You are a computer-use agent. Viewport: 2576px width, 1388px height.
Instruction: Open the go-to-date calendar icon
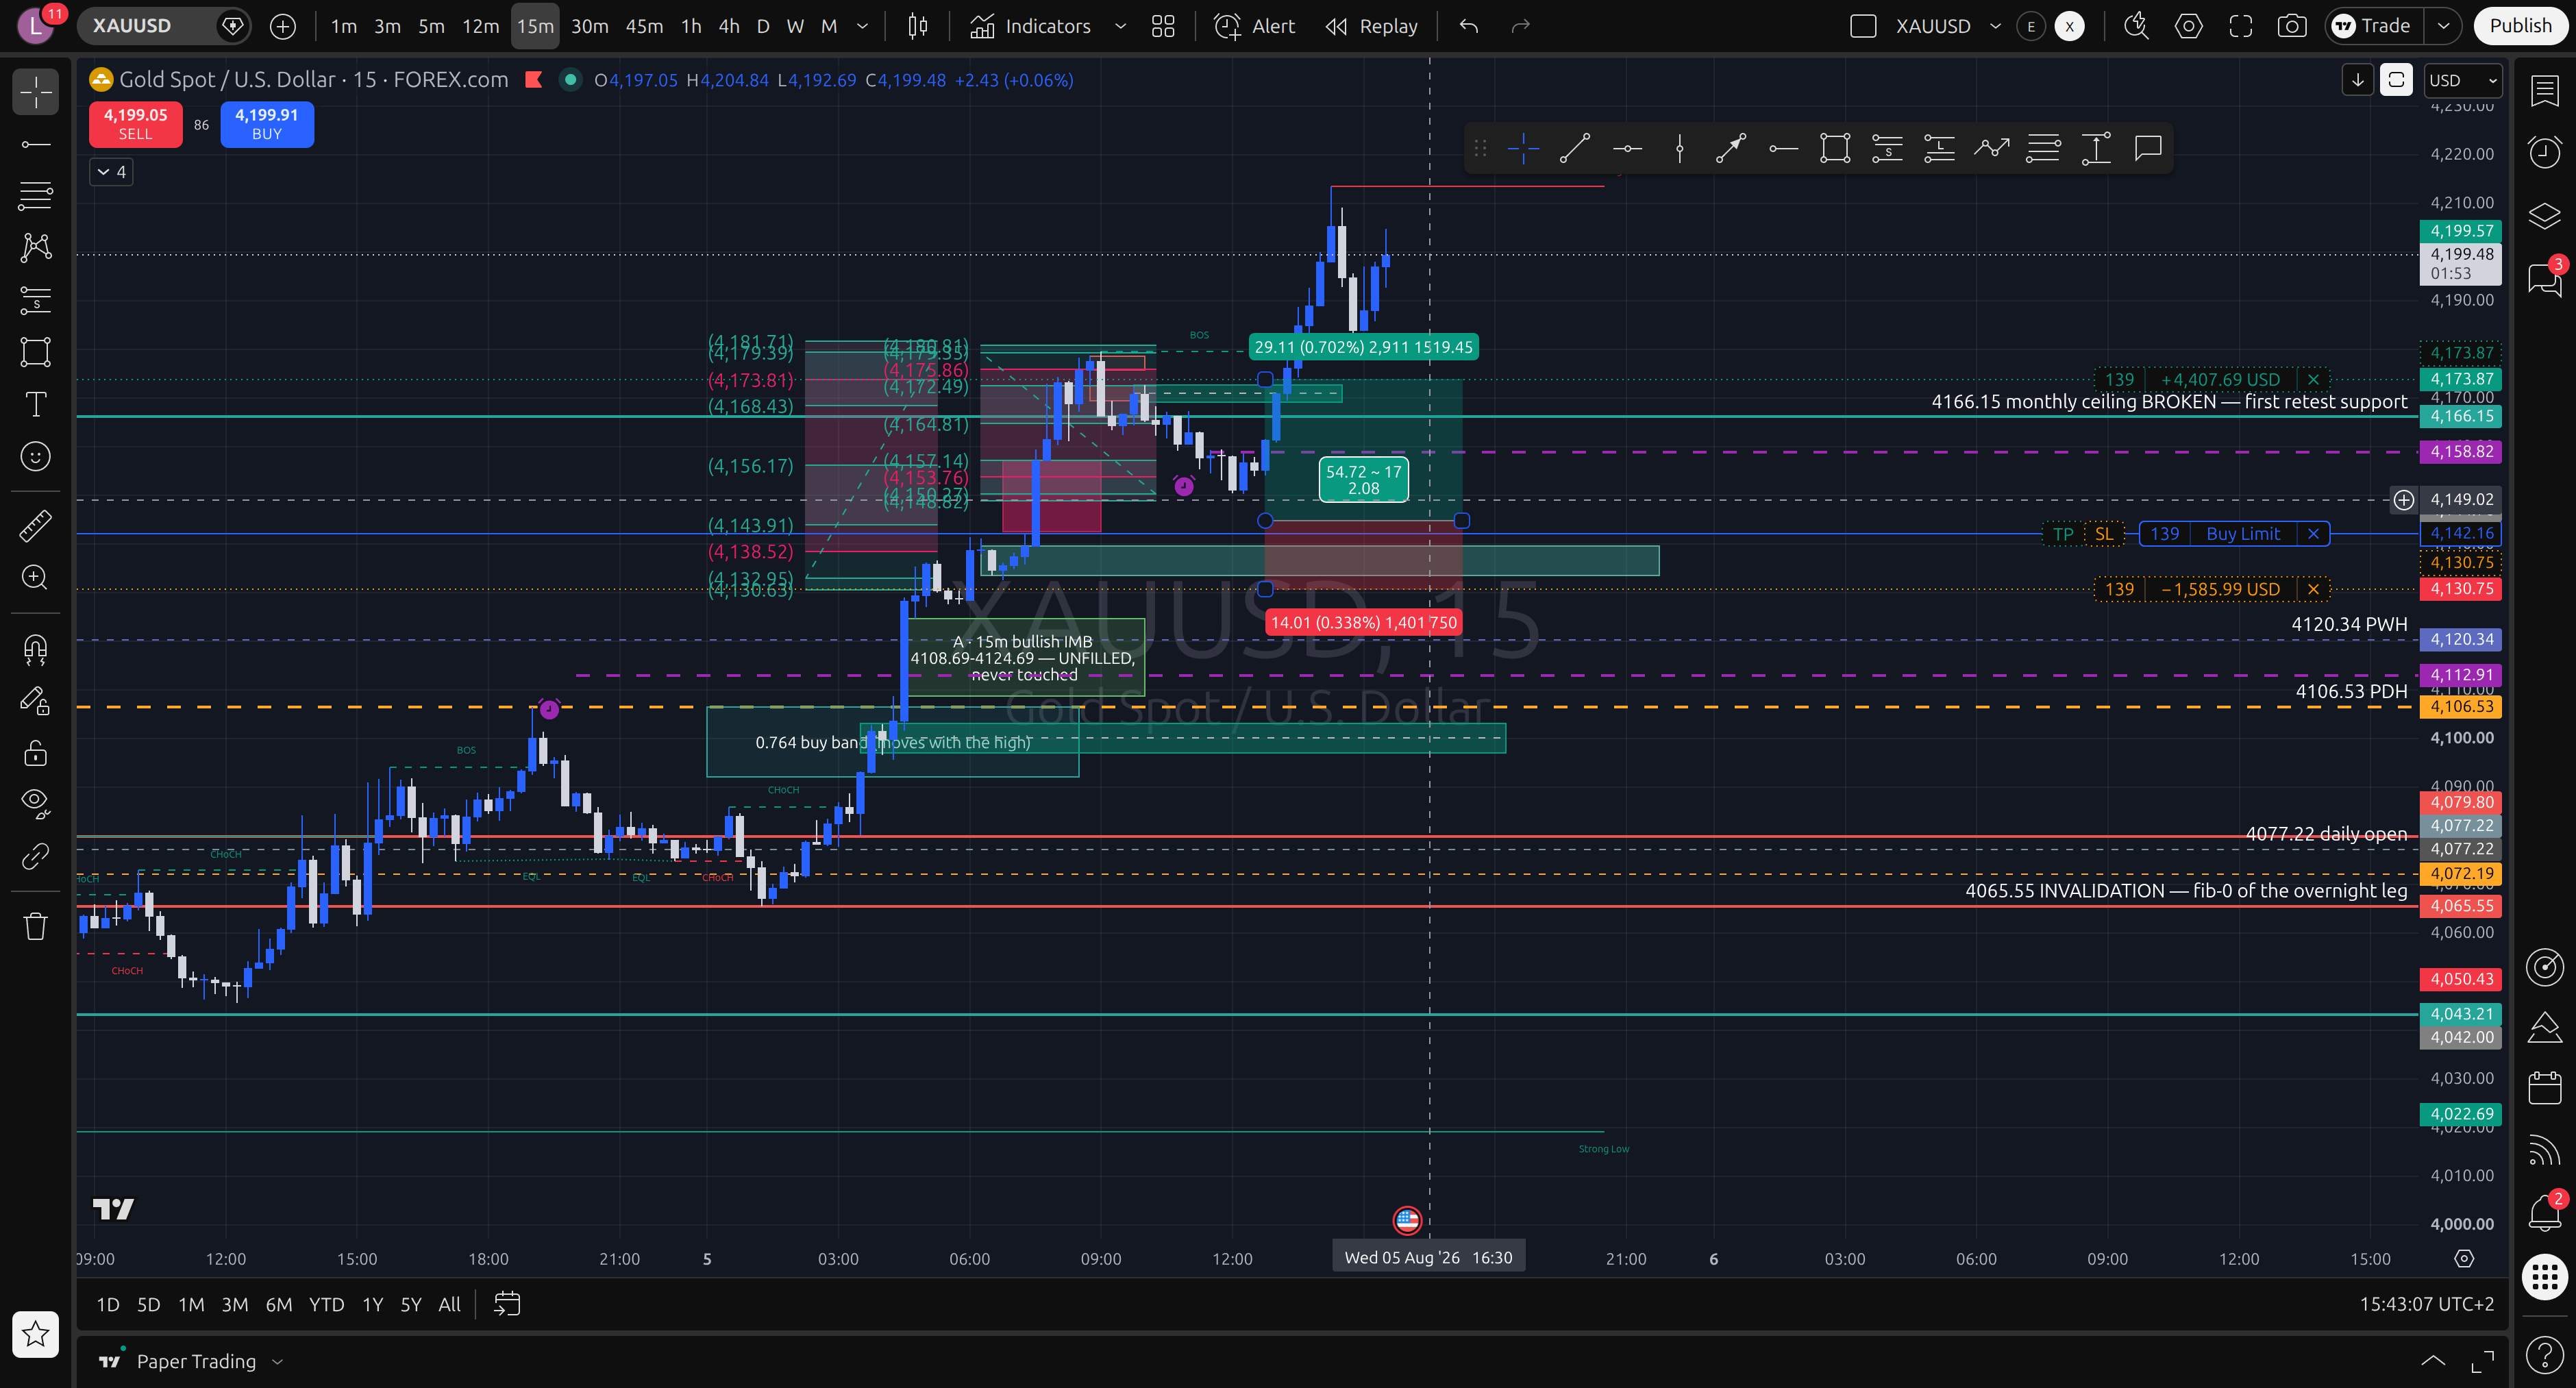507,1304
